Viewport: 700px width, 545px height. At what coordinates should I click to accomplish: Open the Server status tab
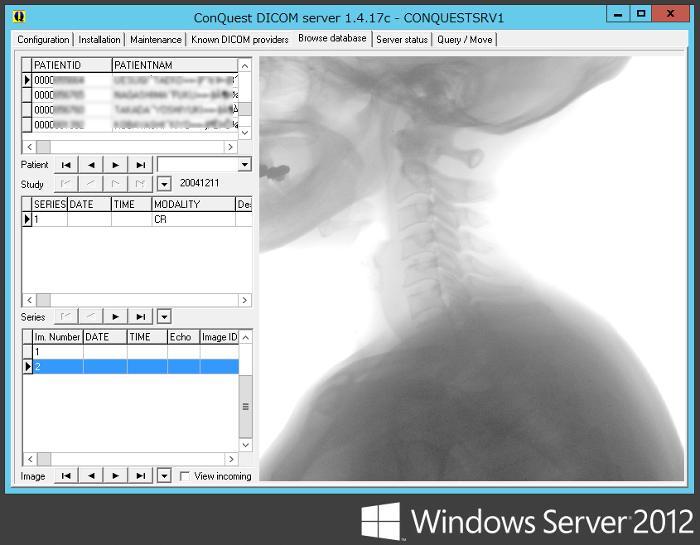(402, 40)
